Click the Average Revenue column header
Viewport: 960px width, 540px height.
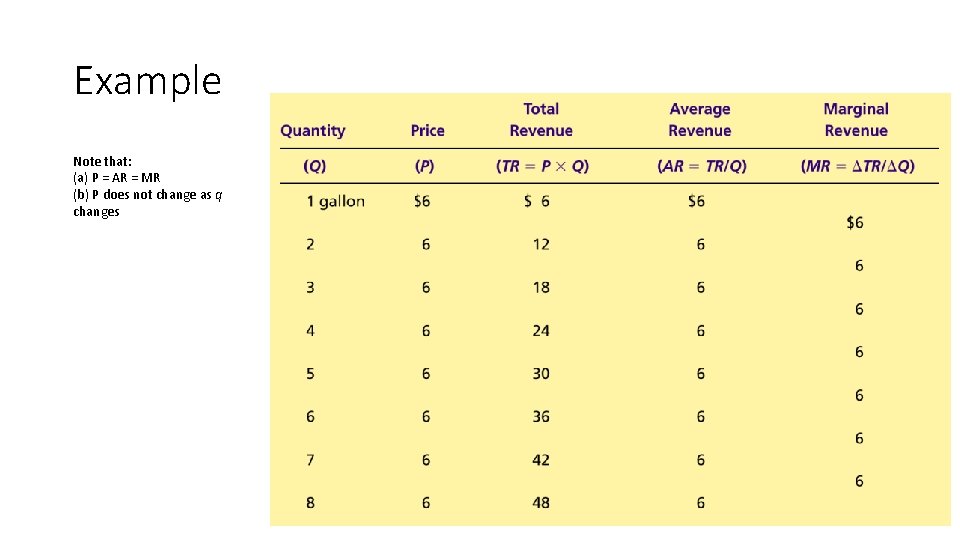click(x=700, y=119)
